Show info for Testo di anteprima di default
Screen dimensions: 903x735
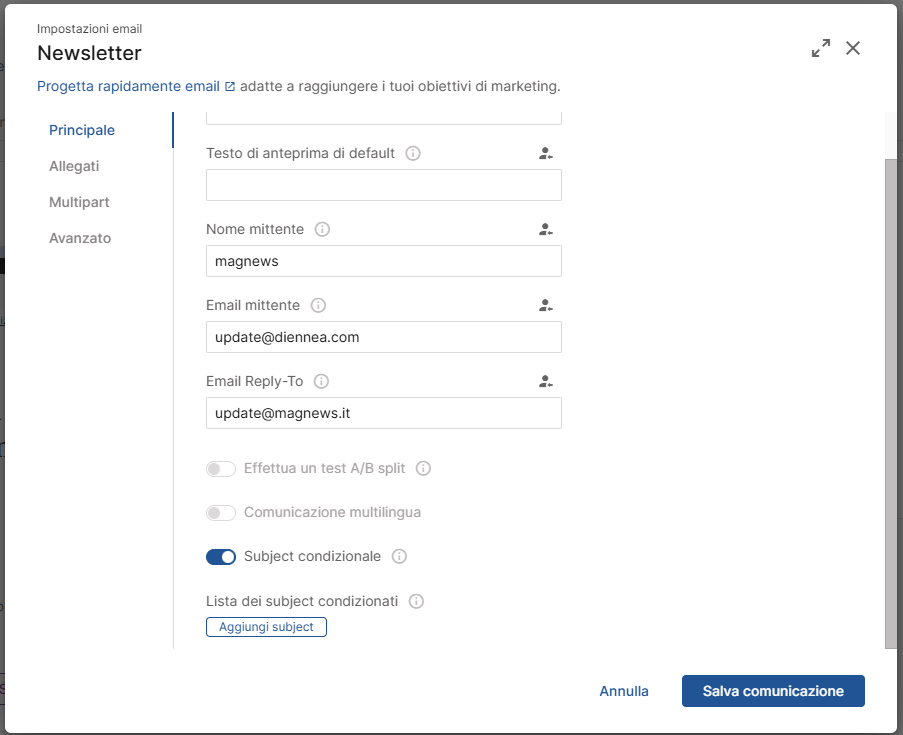413,153
